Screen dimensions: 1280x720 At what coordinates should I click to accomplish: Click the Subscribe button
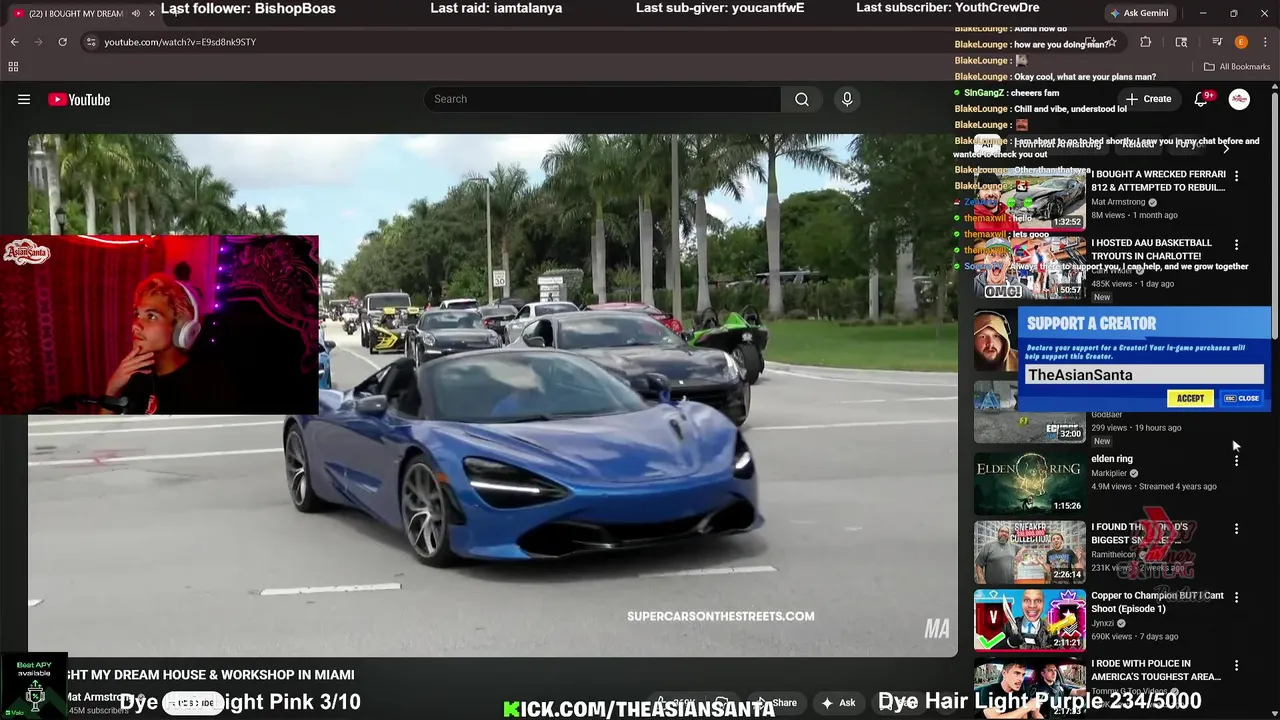point(193,703)
